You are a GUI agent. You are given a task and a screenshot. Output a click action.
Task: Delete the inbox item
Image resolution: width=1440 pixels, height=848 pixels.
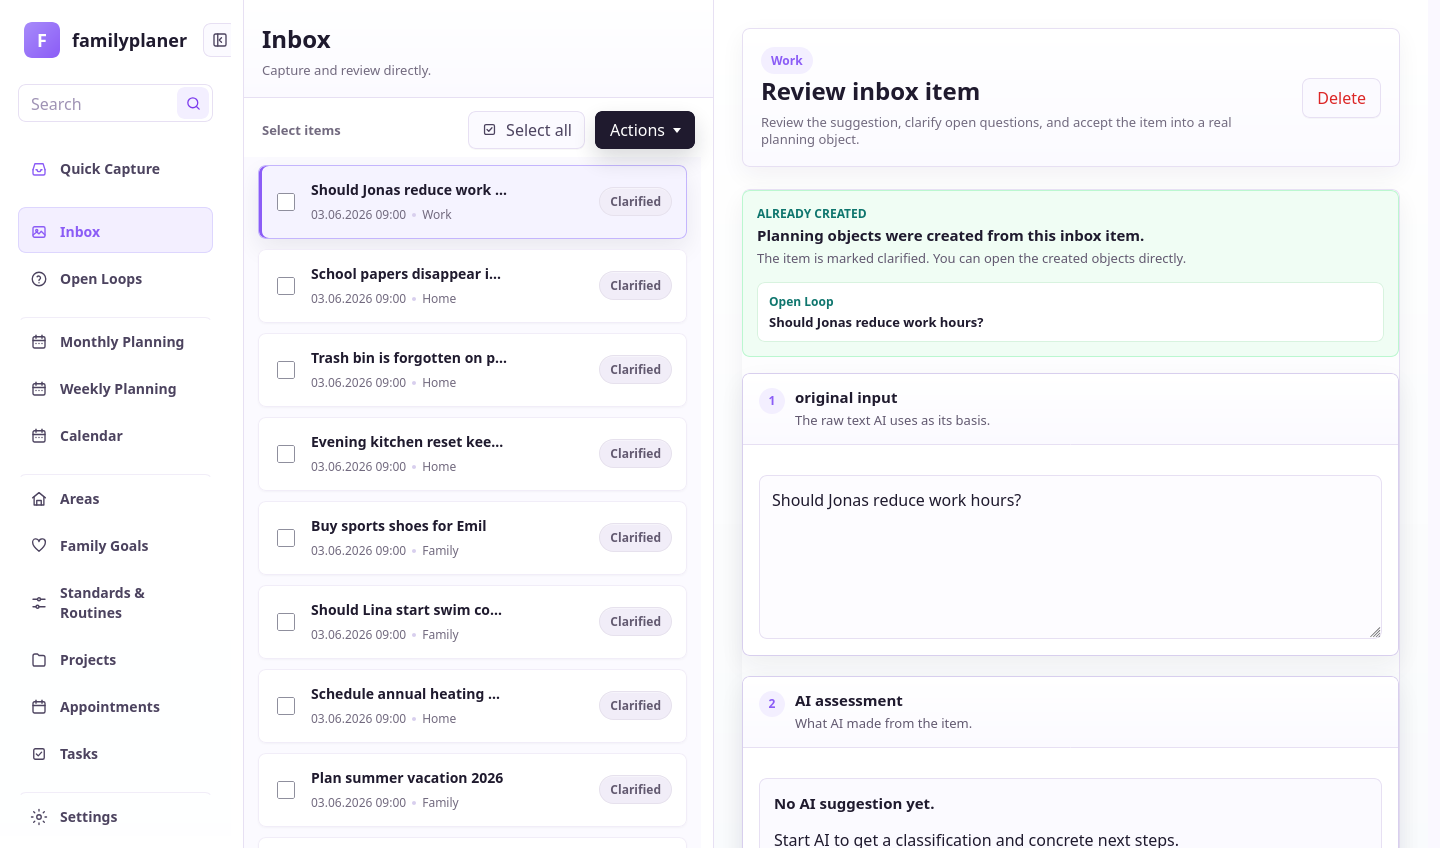click(x=1341, y=98)
